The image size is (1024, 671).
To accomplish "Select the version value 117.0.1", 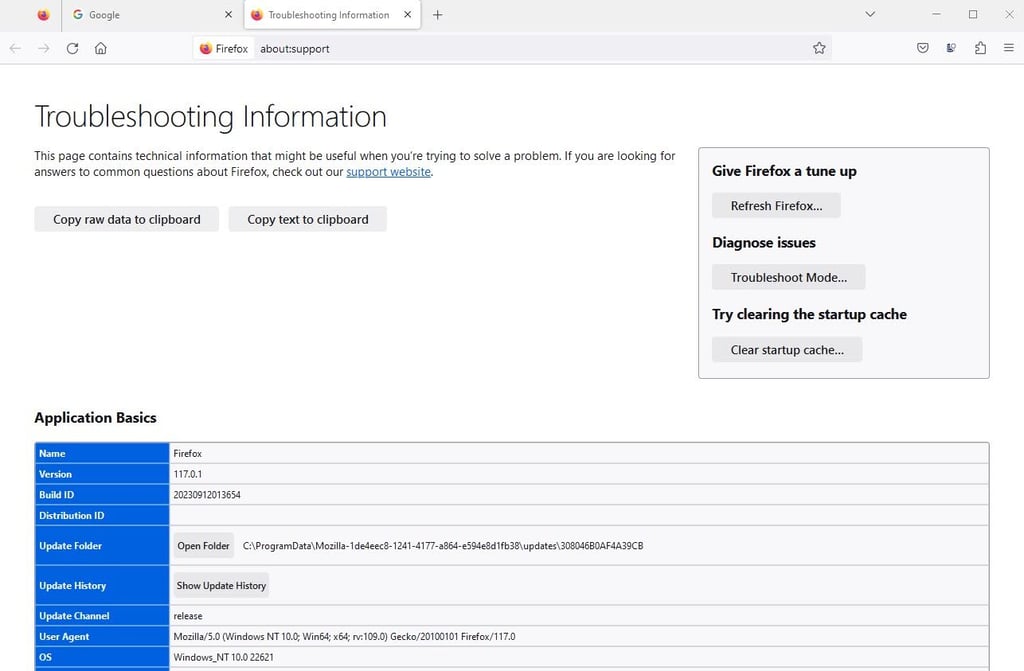I will coord(187,474).
